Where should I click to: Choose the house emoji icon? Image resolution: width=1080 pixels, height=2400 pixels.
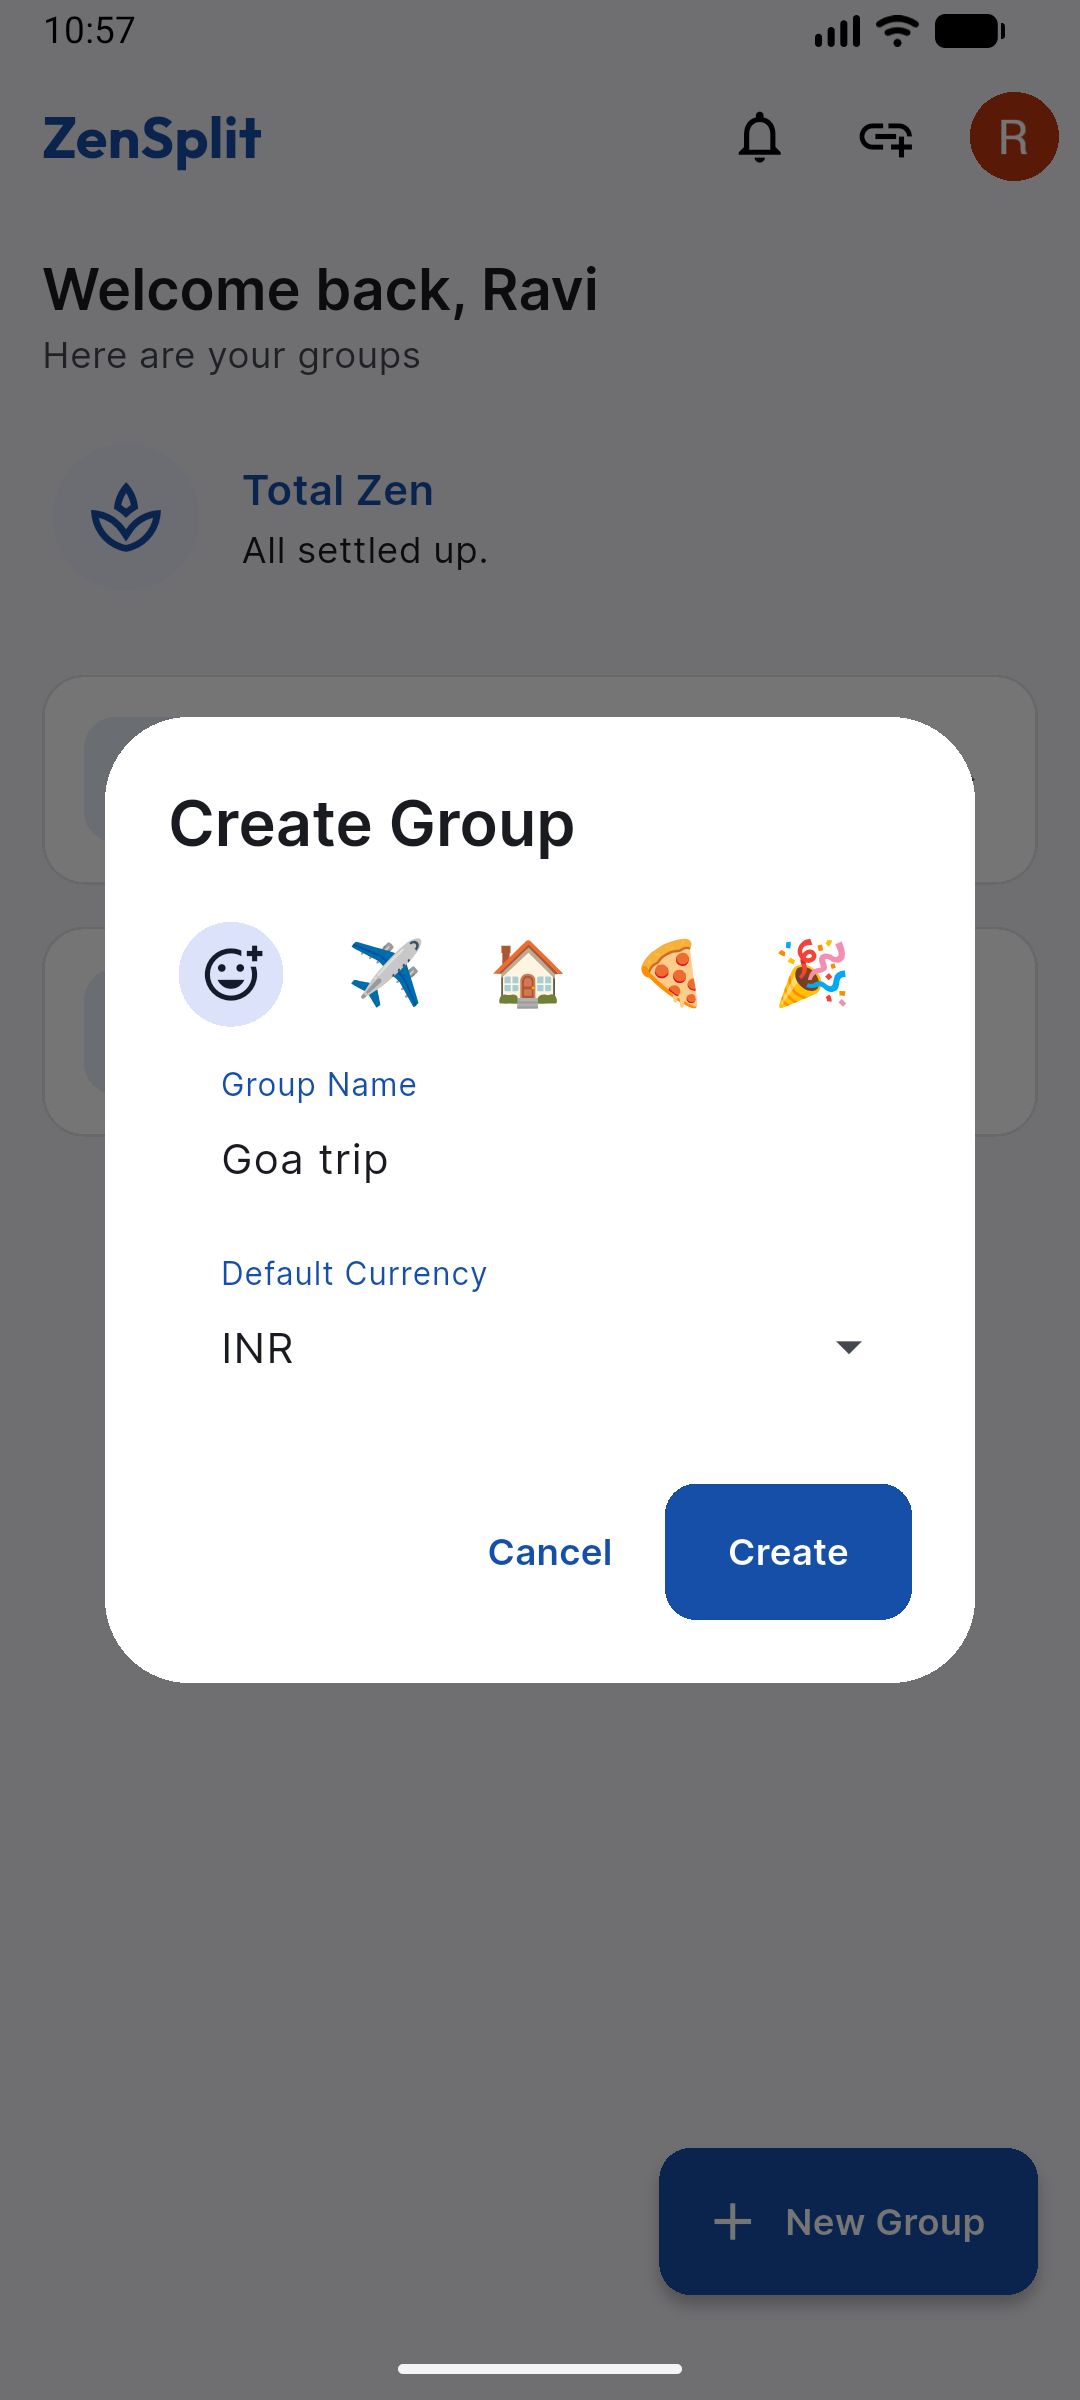(528, 974)
